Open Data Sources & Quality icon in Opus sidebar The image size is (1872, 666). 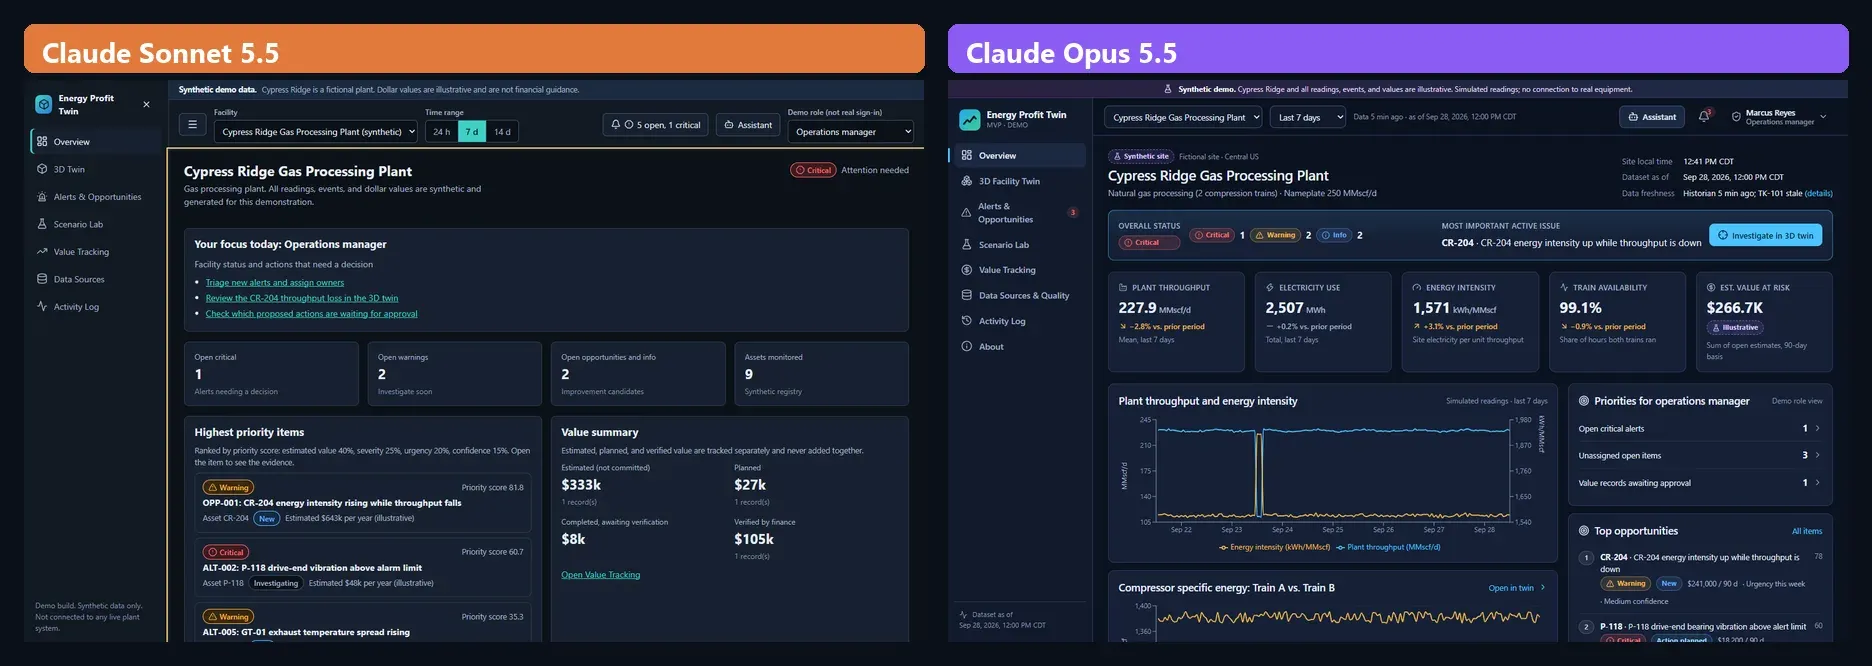(x=967, y=295)
